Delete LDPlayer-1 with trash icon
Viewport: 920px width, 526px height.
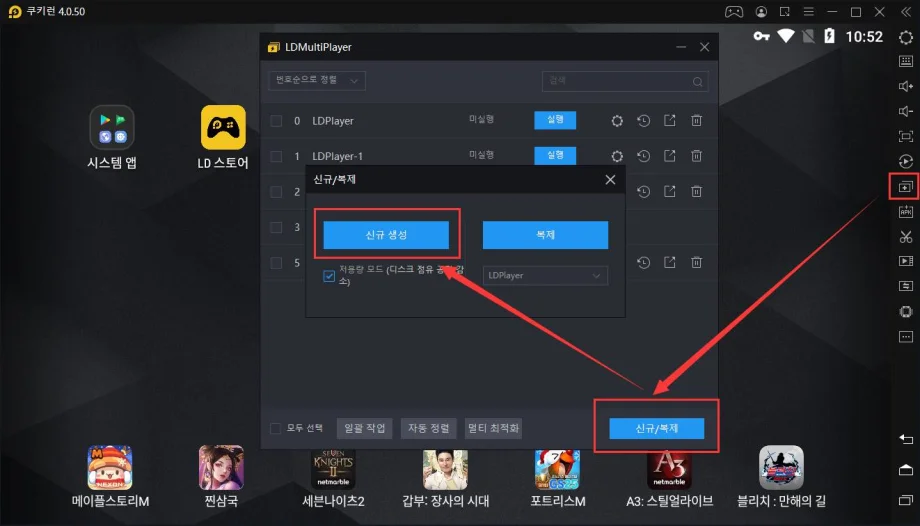[x=696, y=156]
